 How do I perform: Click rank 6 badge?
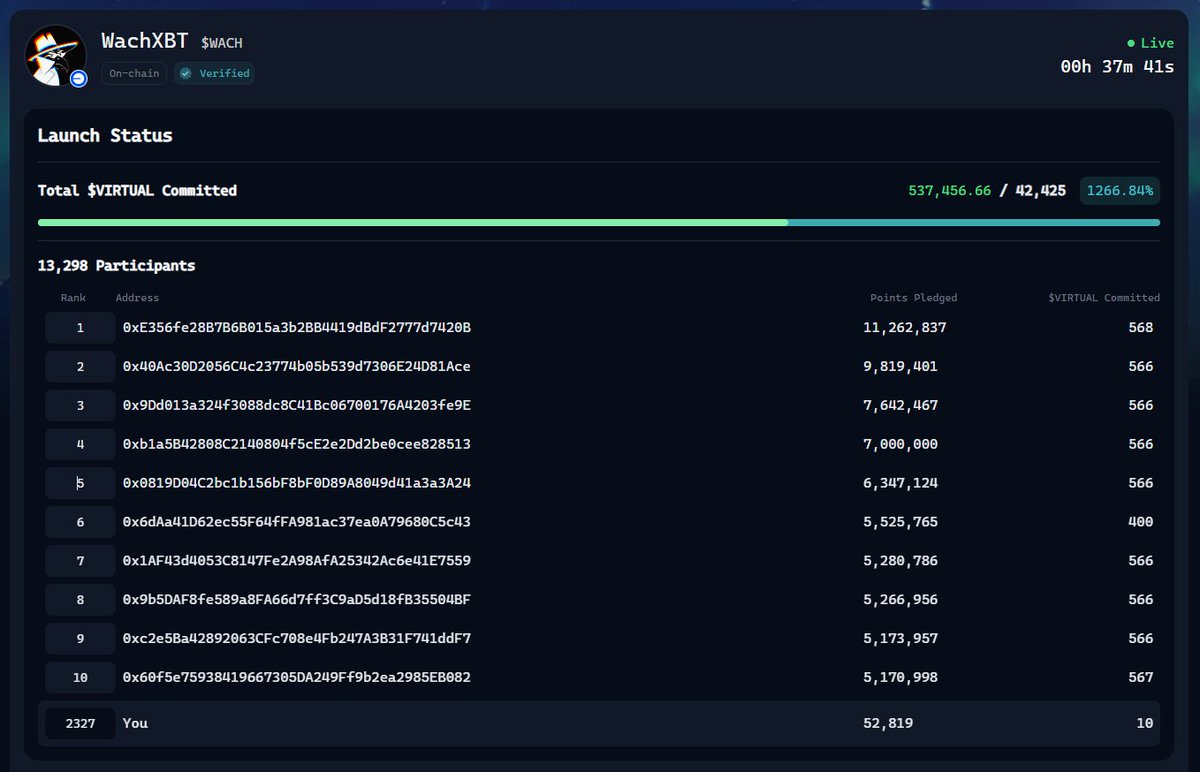80,522
